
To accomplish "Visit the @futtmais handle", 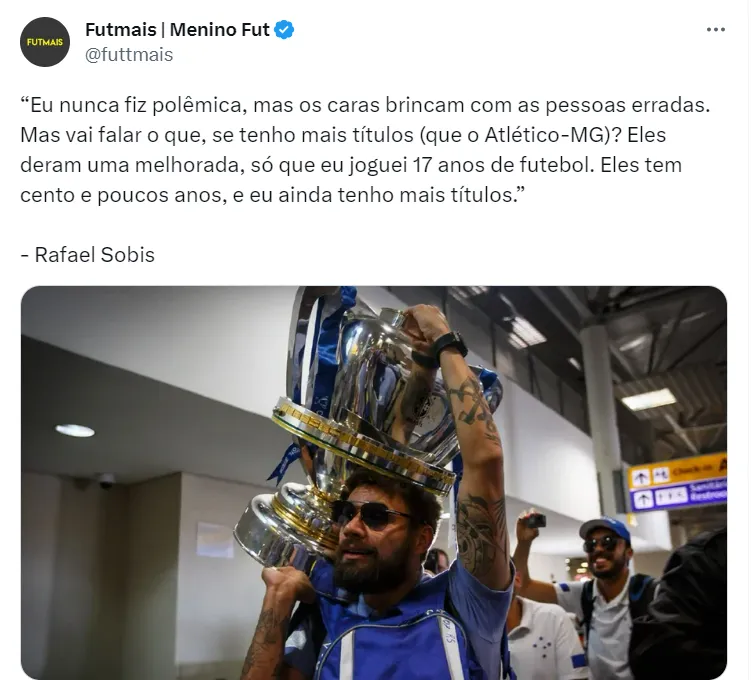I will click(129, 55).
